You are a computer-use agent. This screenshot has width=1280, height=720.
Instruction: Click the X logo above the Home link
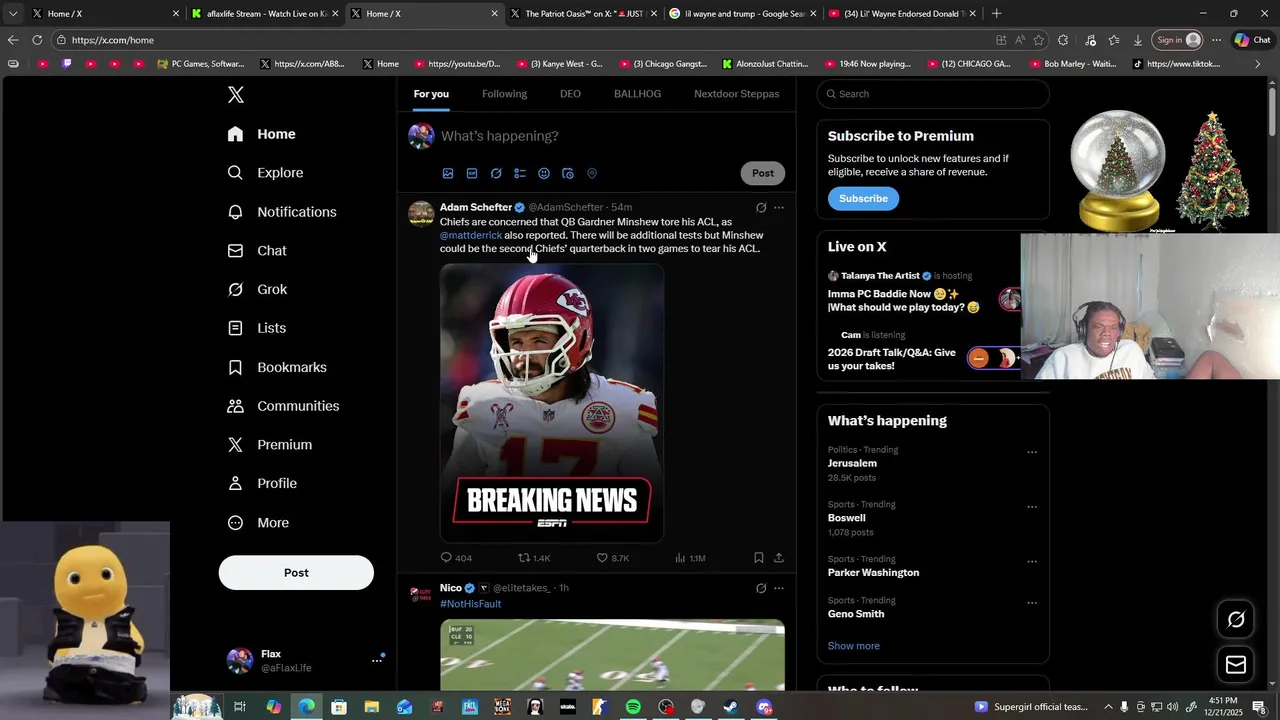235,95
